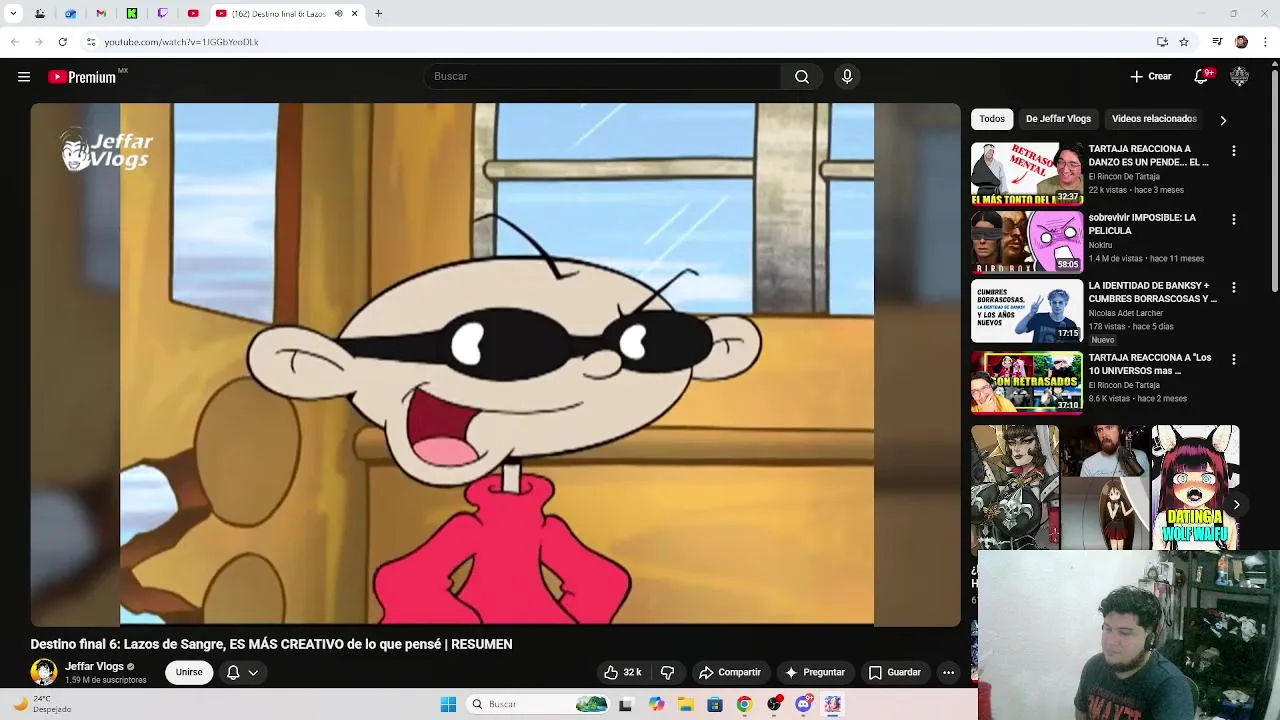Click the Crear button
This screenshot has width=1280, height=720.
[x=1150, y=77]
